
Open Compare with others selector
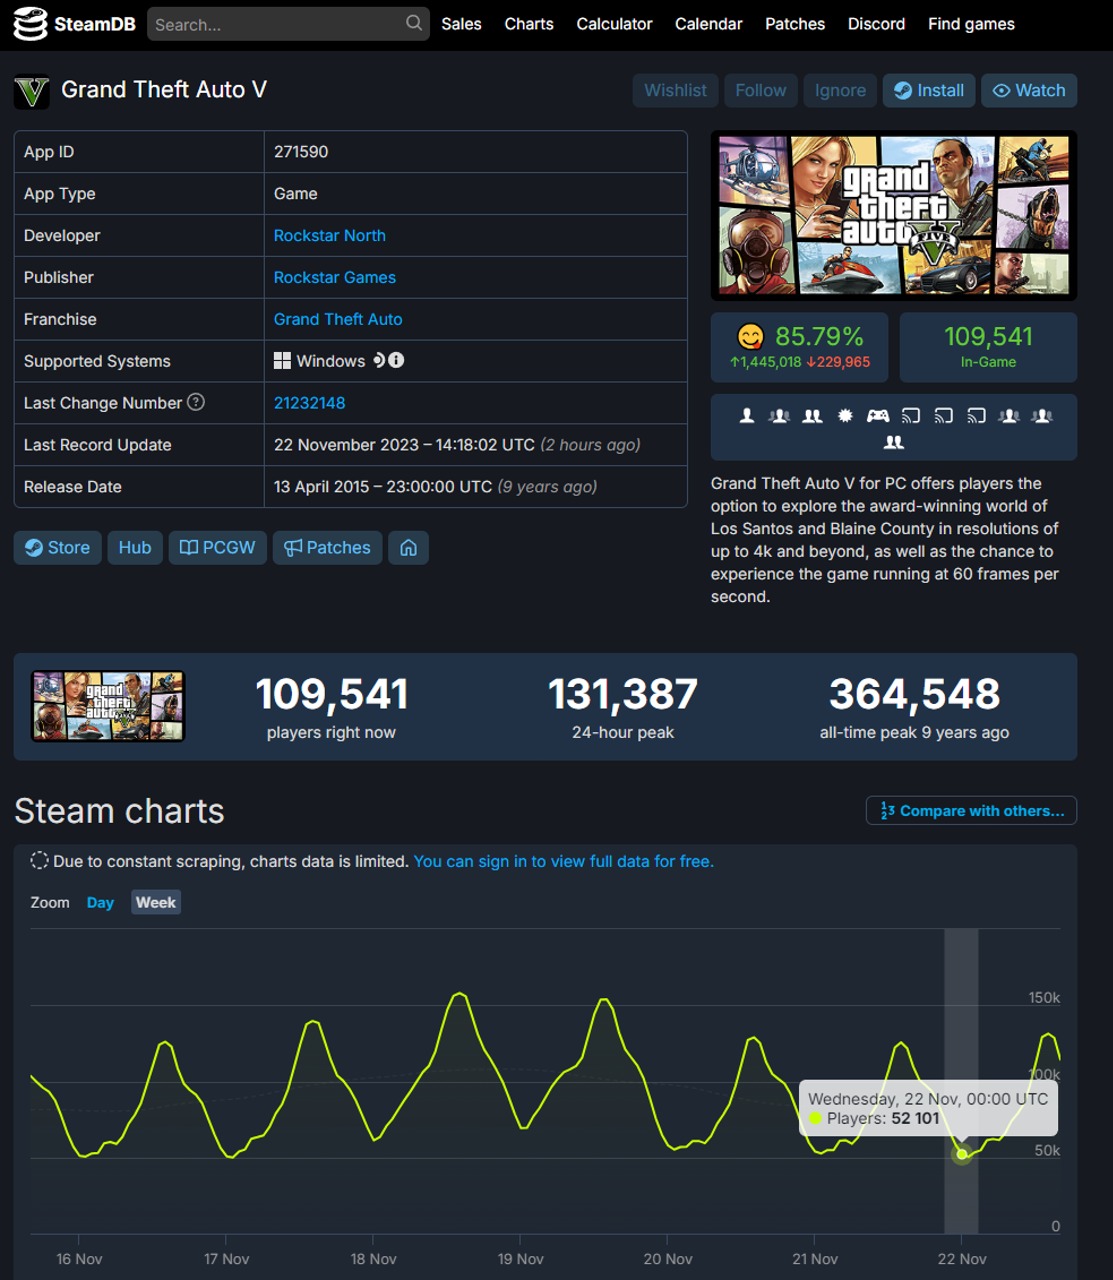[x=971, y=811]
